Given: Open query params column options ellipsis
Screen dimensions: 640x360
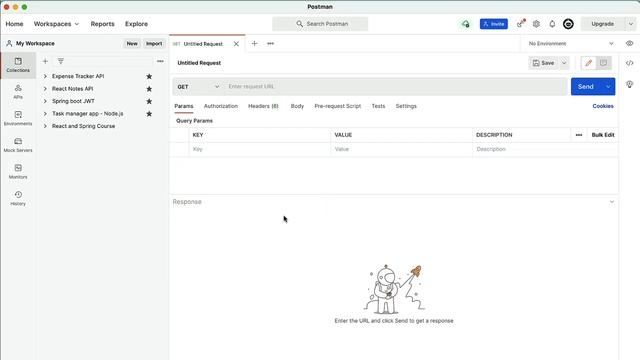Looking at the screenshot, I should (x=579, y=135).
